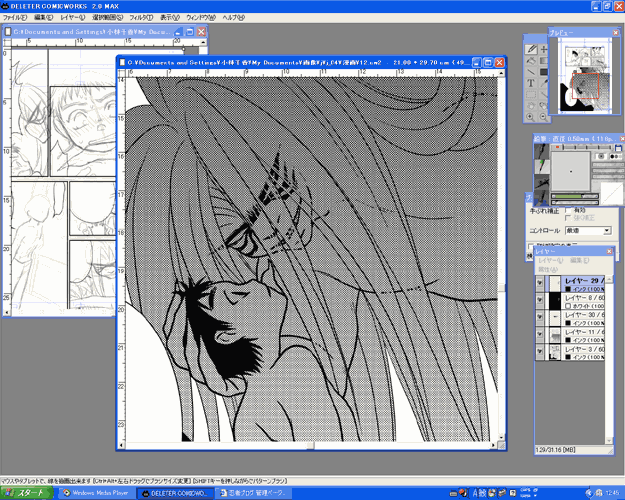625x500 pixels.
Task: Switch to Windows Media Player taskbar button
Action: click(x=96, y=493)
